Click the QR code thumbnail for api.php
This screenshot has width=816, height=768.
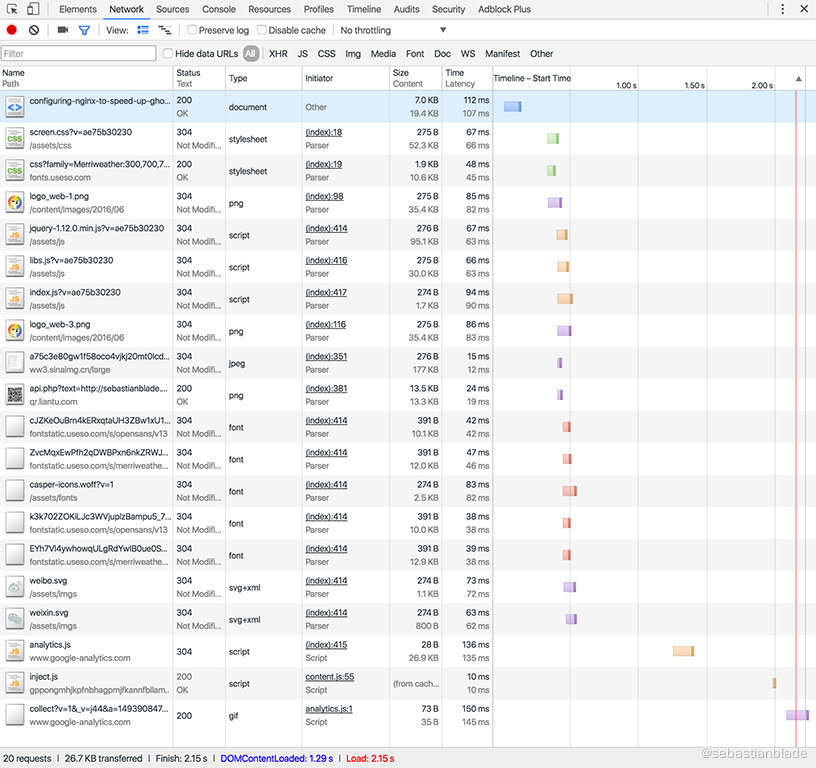pos(15,395)
